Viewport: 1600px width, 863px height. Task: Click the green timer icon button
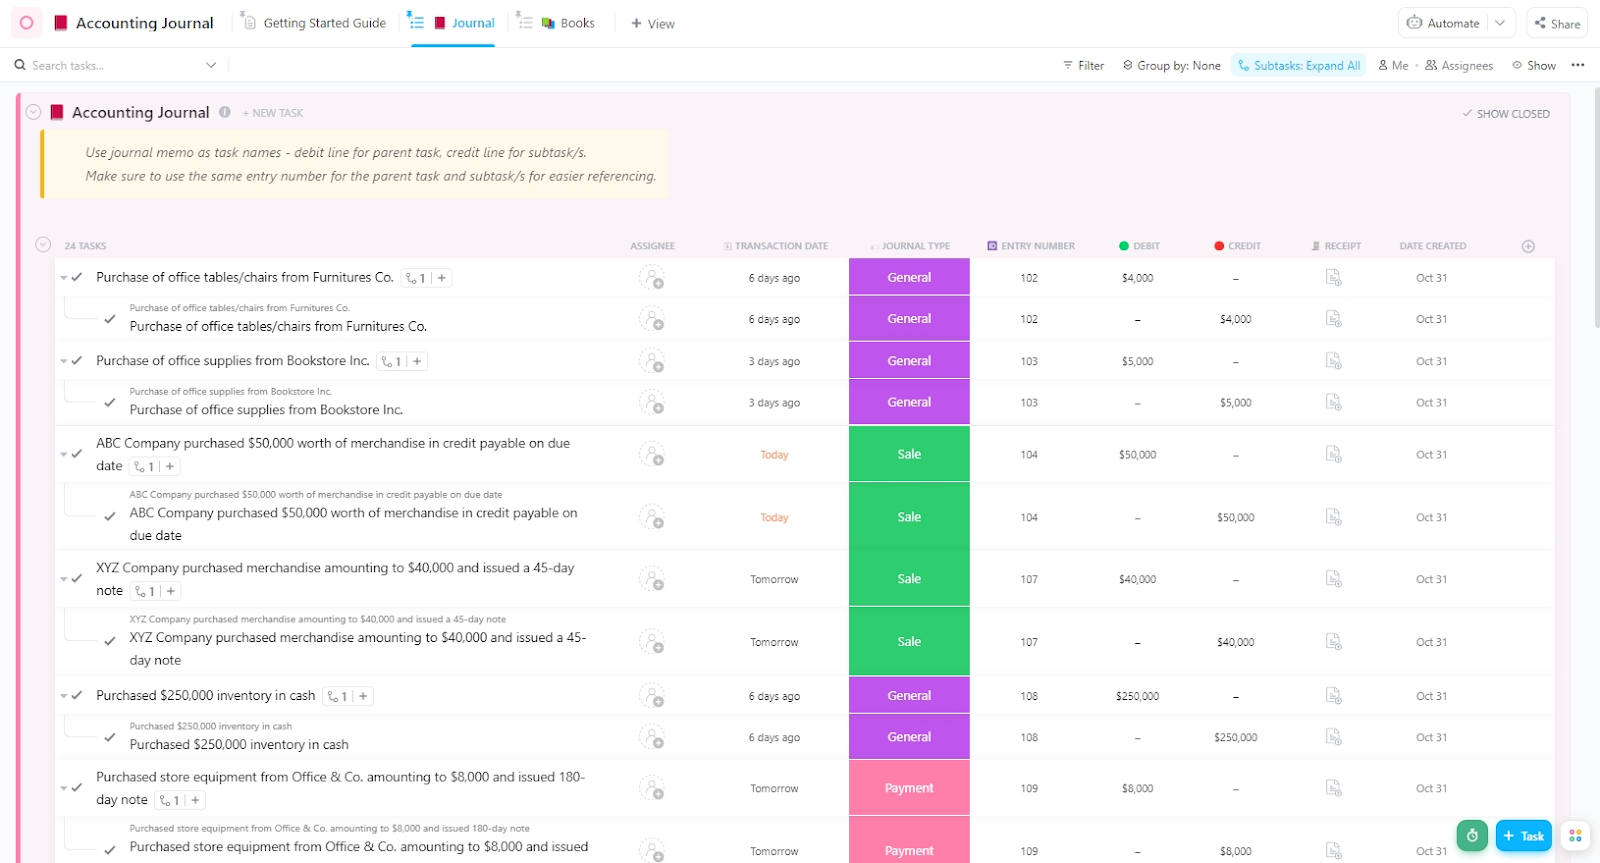1472,836
